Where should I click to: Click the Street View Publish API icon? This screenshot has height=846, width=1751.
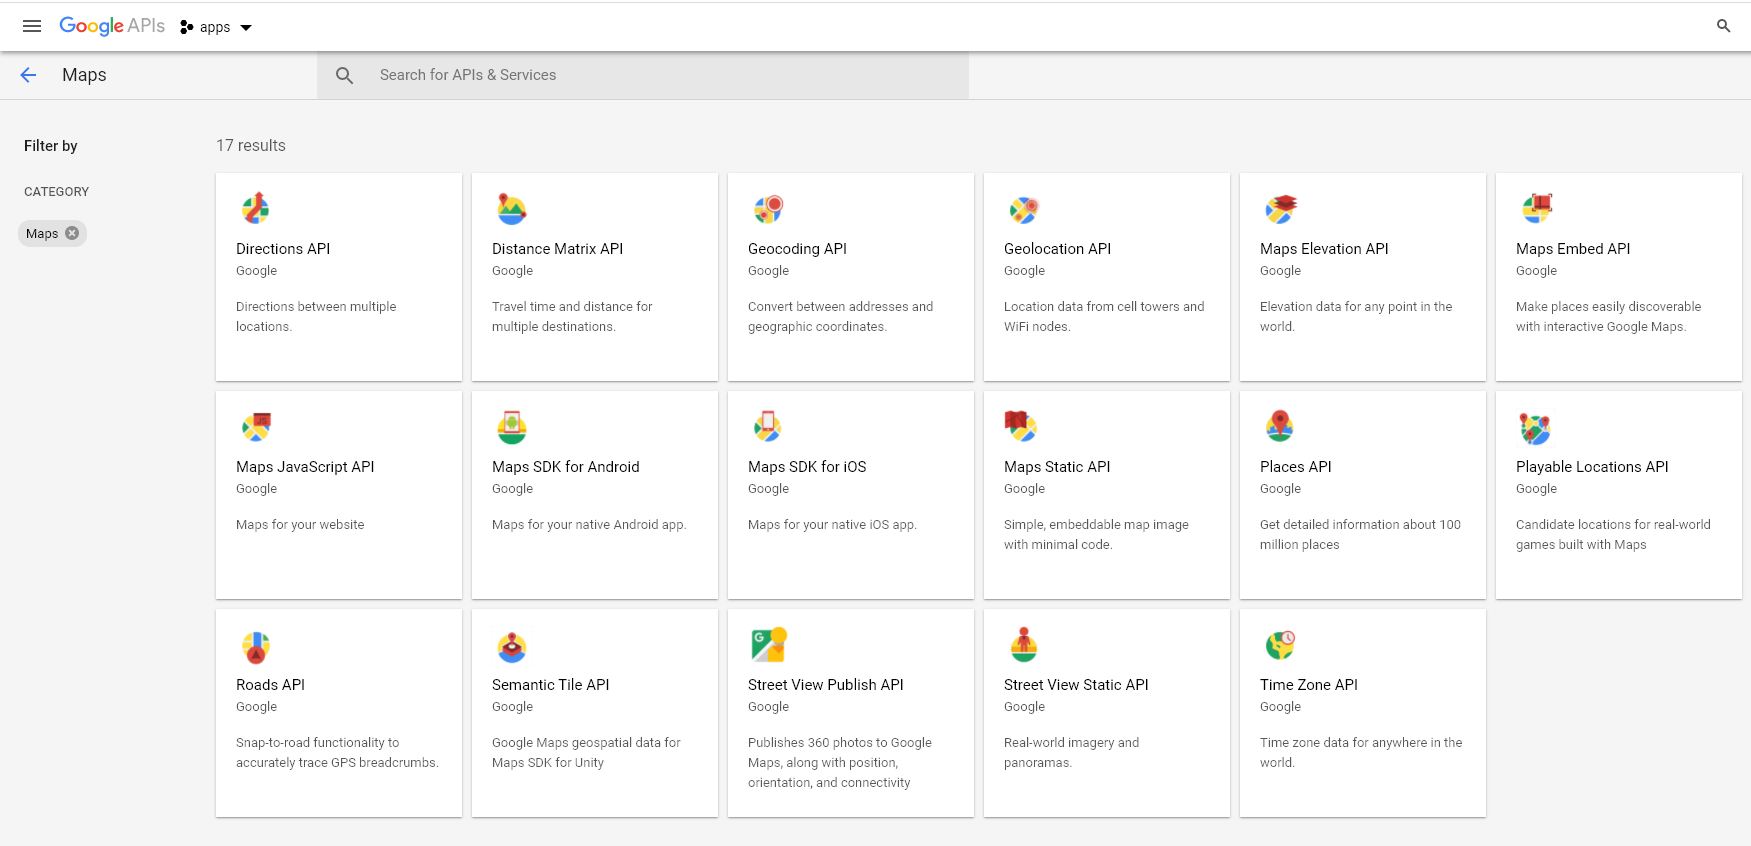pyautogui.click(x=769, y=645)
